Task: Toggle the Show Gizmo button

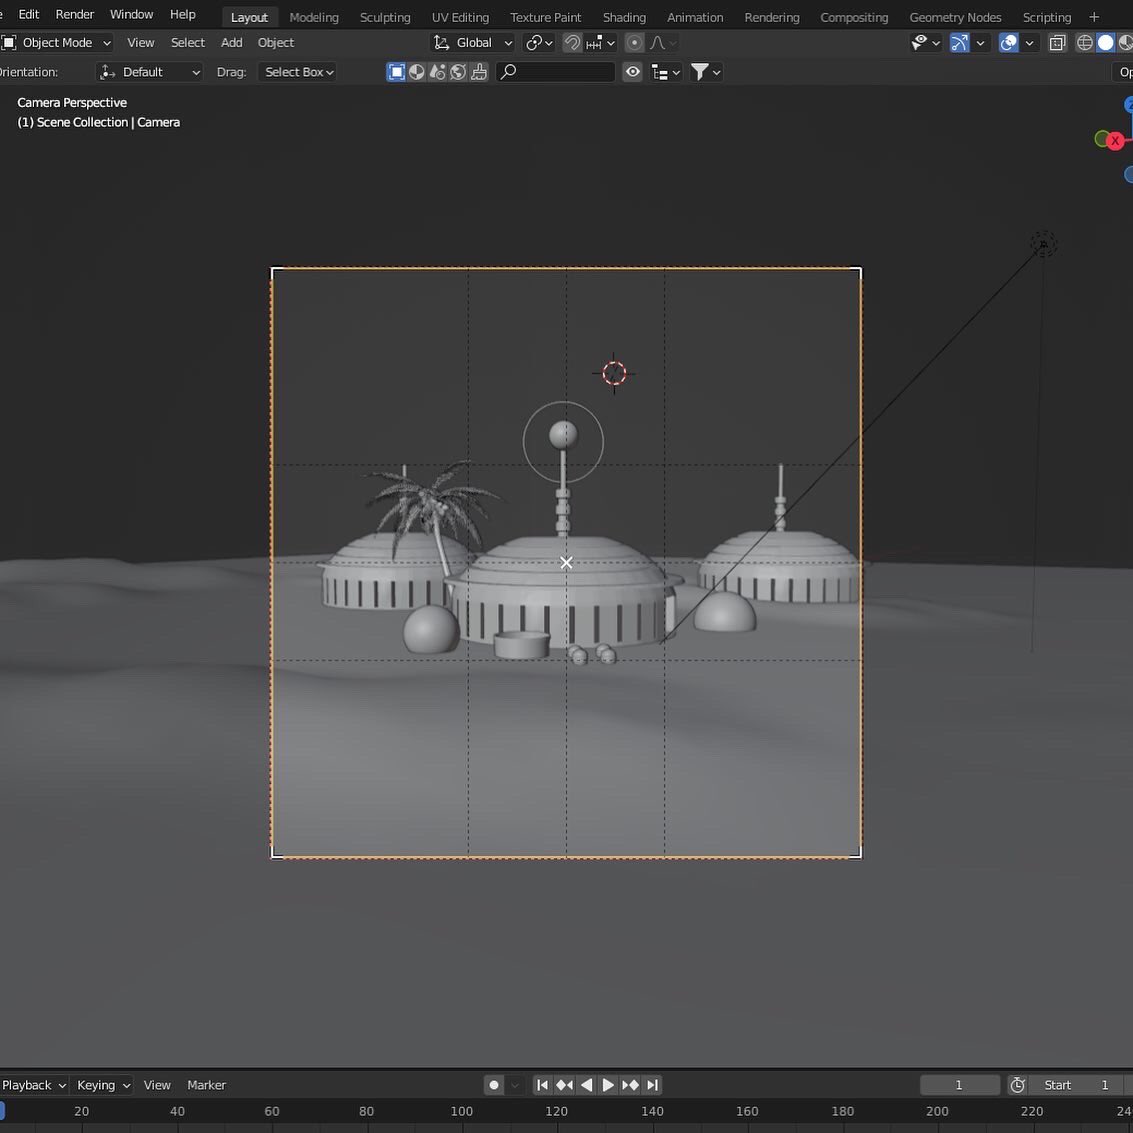Action: coord(959,43)
